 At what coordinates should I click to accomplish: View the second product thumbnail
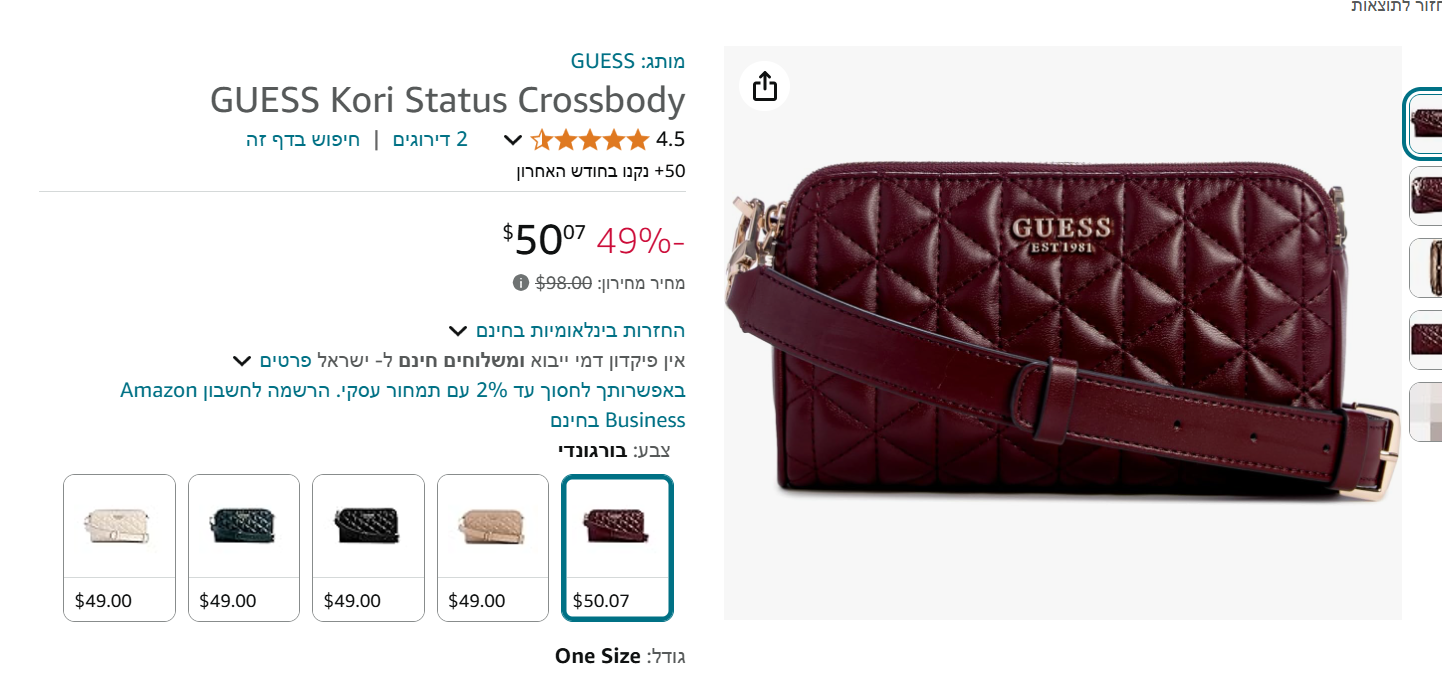(1426, 196)
